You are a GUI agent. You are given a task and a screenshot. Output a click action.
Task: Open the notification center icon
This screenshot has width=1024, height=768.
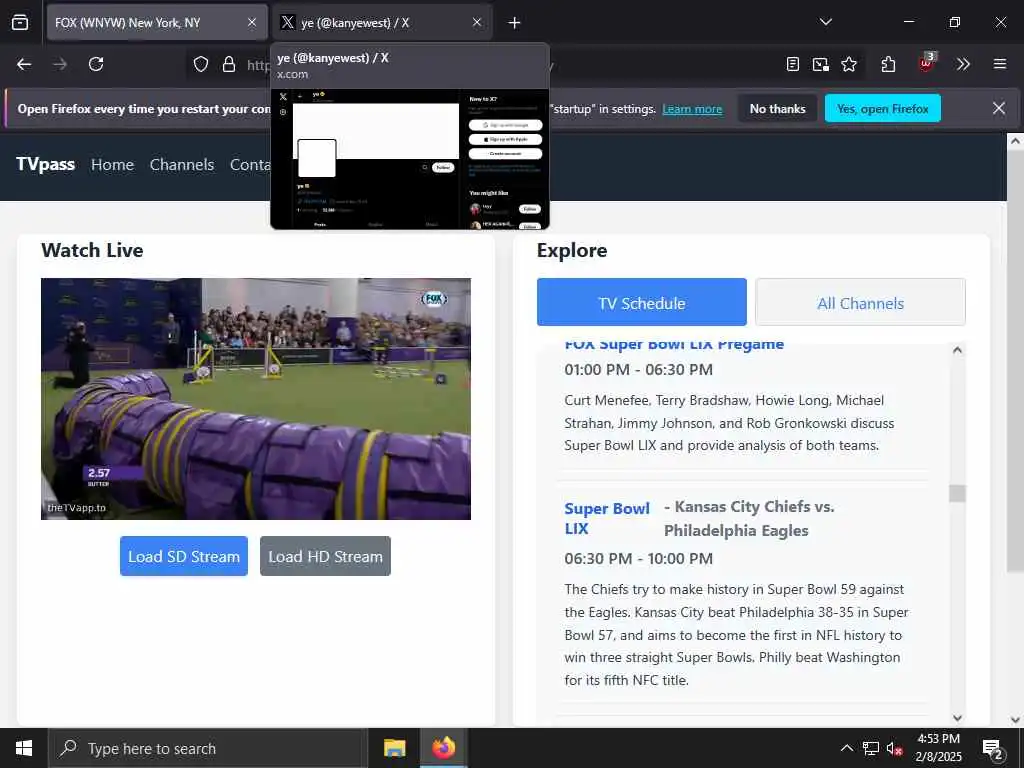coord(993,748)
